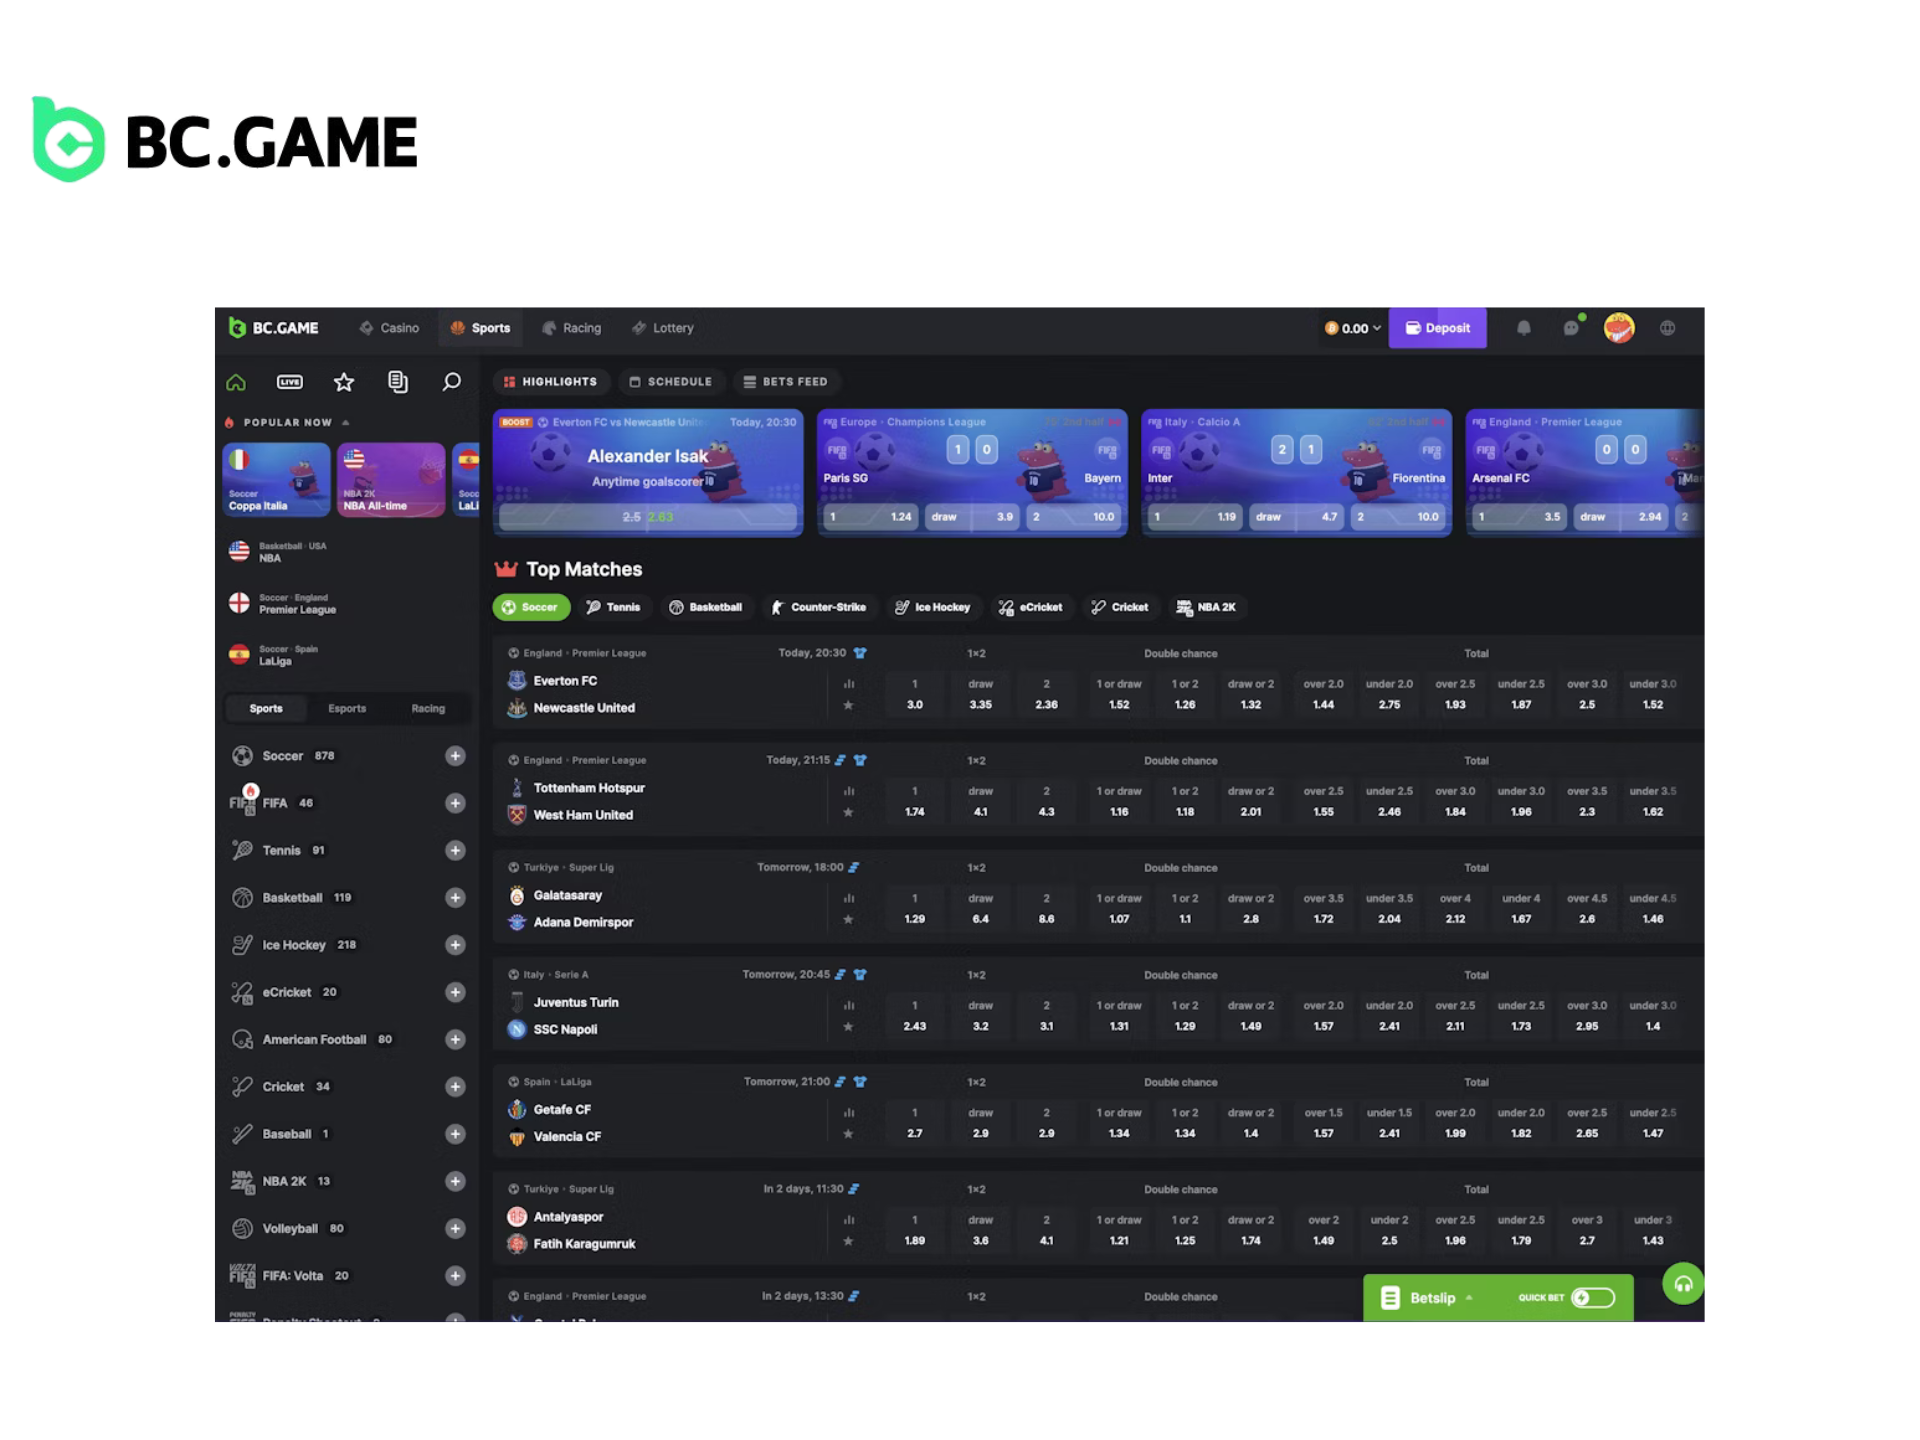Switch to the Schedule tab
Viewport: 1920px width, 1440px height.
(671, 382)
